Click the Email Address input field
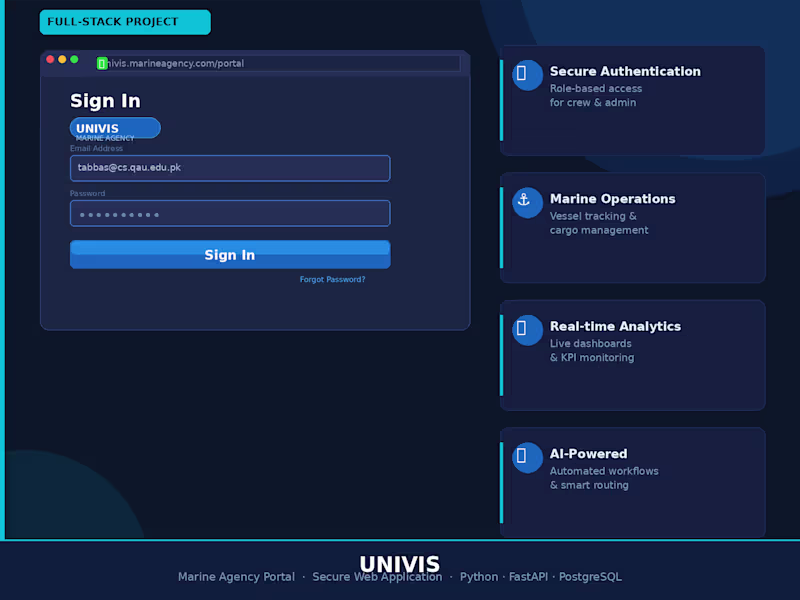Screen dimensions: 800x600 pyautogui.click(x=230, y=168)
